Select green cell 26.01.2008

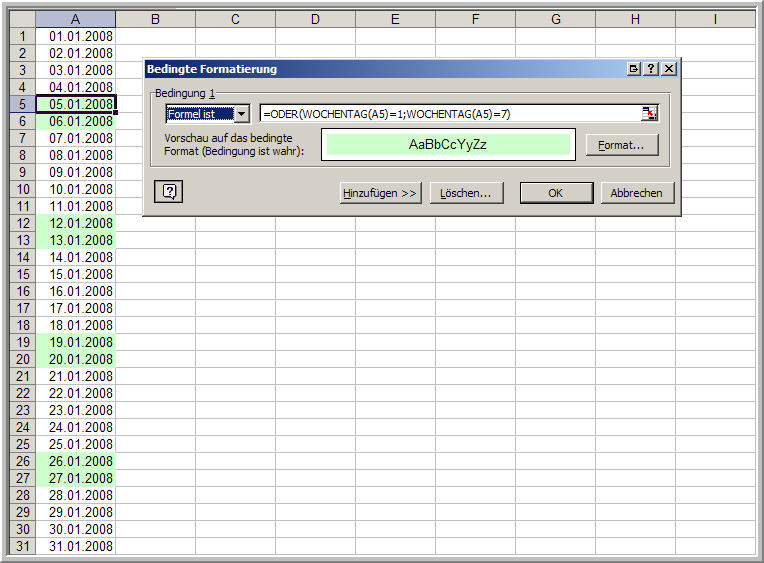pyautogui.click(x=76, y=461)
